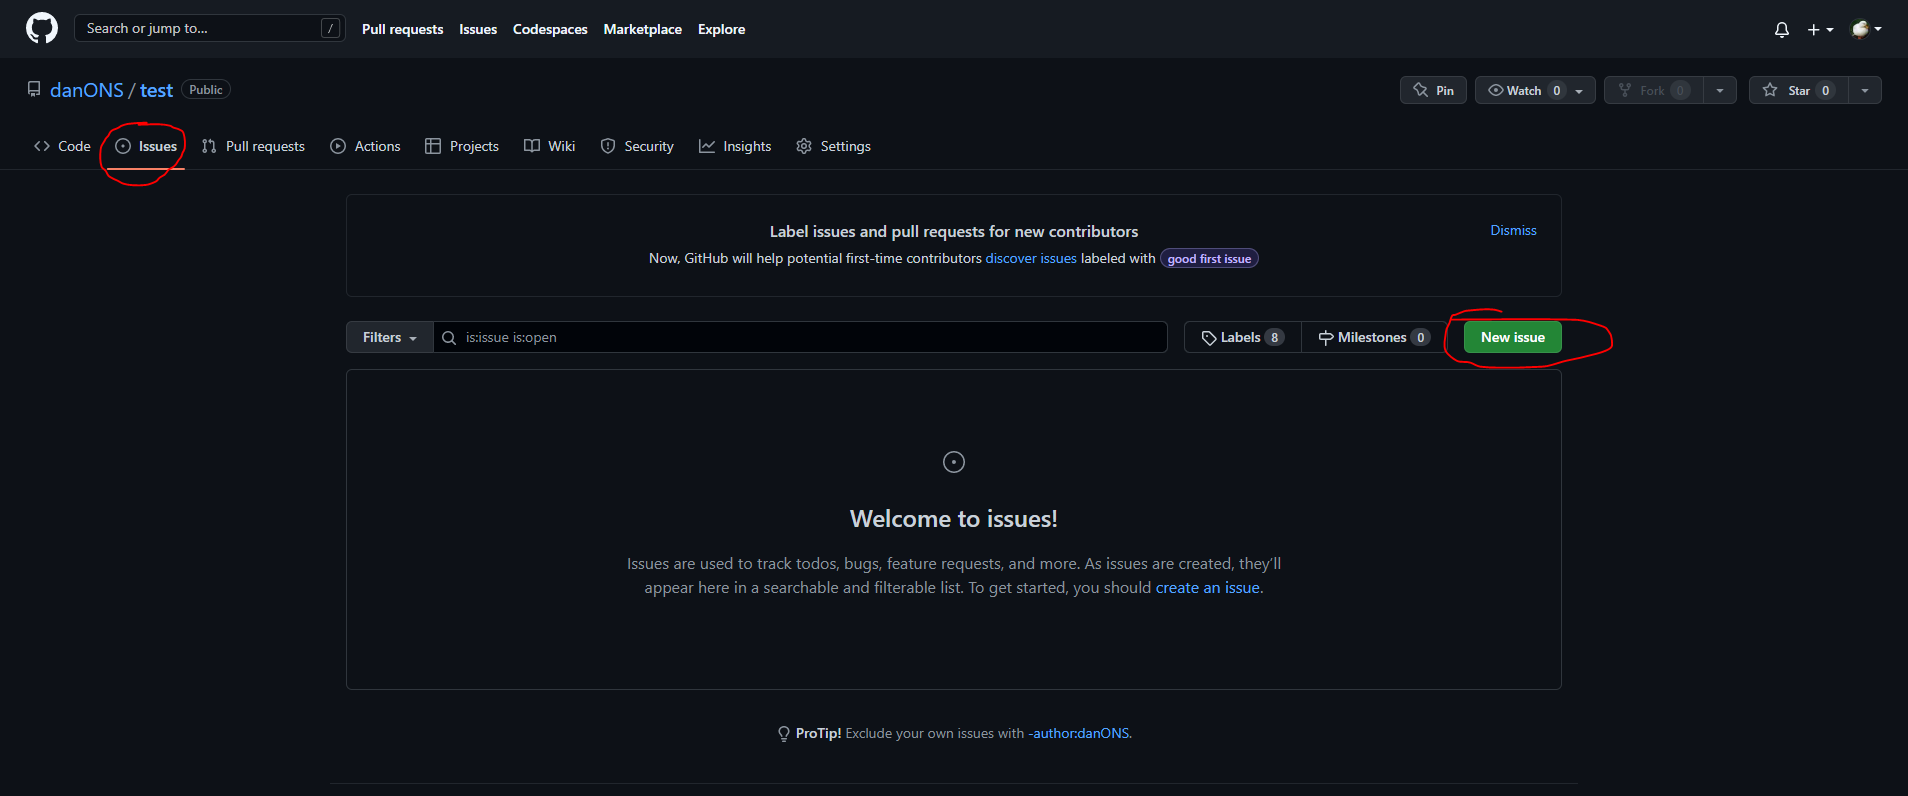Click the GitHub Octocat logo

pos(42,28)
